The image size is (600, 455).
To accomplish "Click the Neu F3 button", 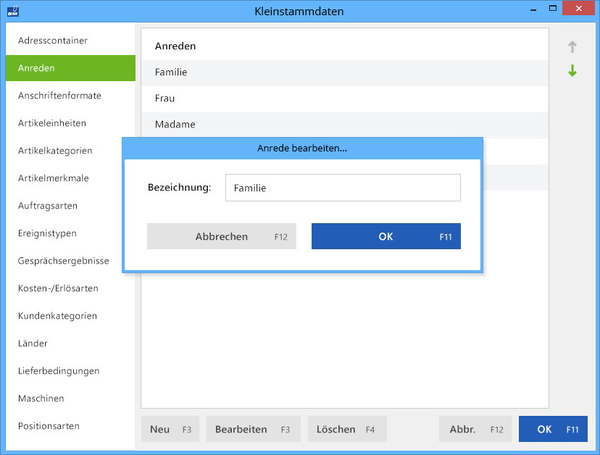I will 170,429.
